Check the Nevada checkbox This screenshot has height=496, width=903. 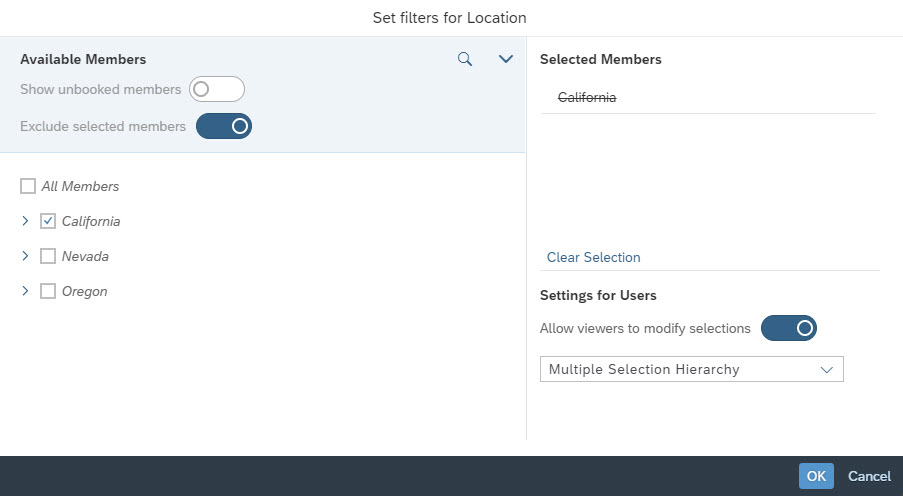[48, 256]
